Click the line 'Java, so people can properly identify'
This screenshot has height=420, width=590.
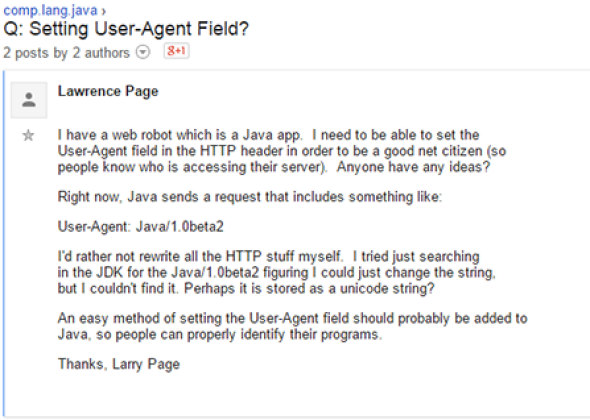220,334
